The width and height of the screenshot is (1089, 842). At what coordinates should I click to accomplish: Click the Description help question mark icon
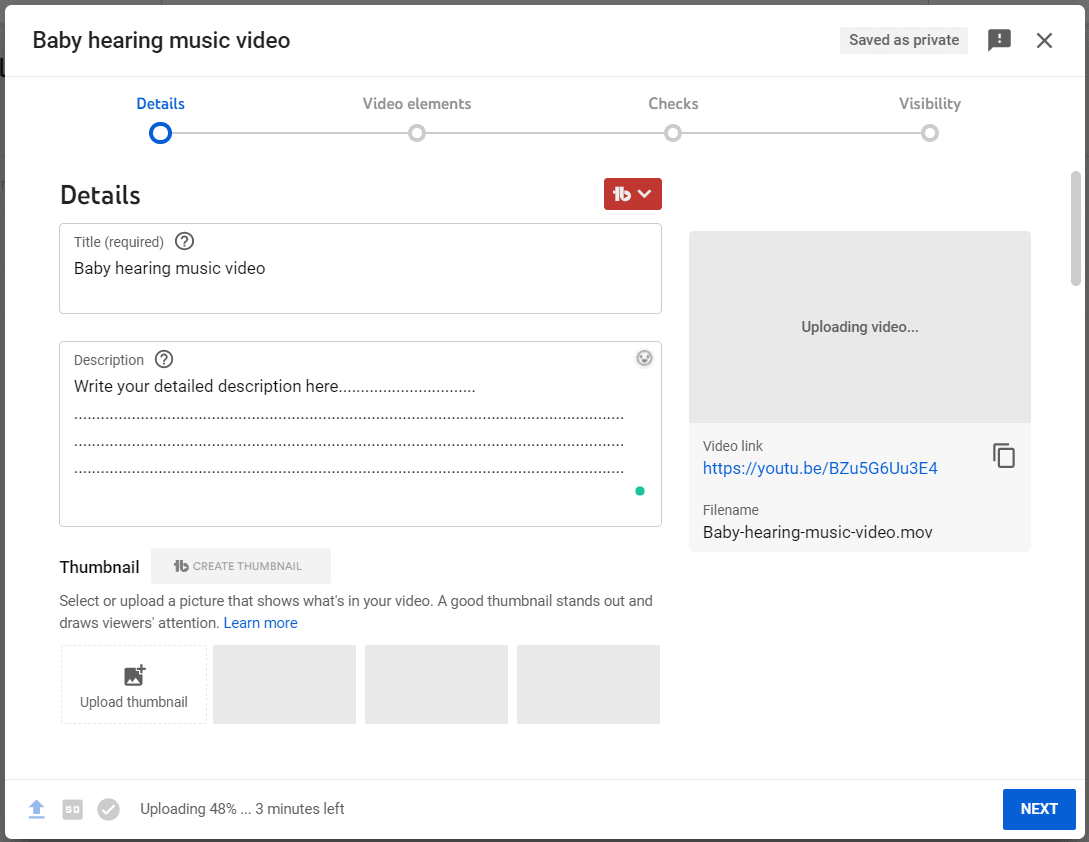164,359
